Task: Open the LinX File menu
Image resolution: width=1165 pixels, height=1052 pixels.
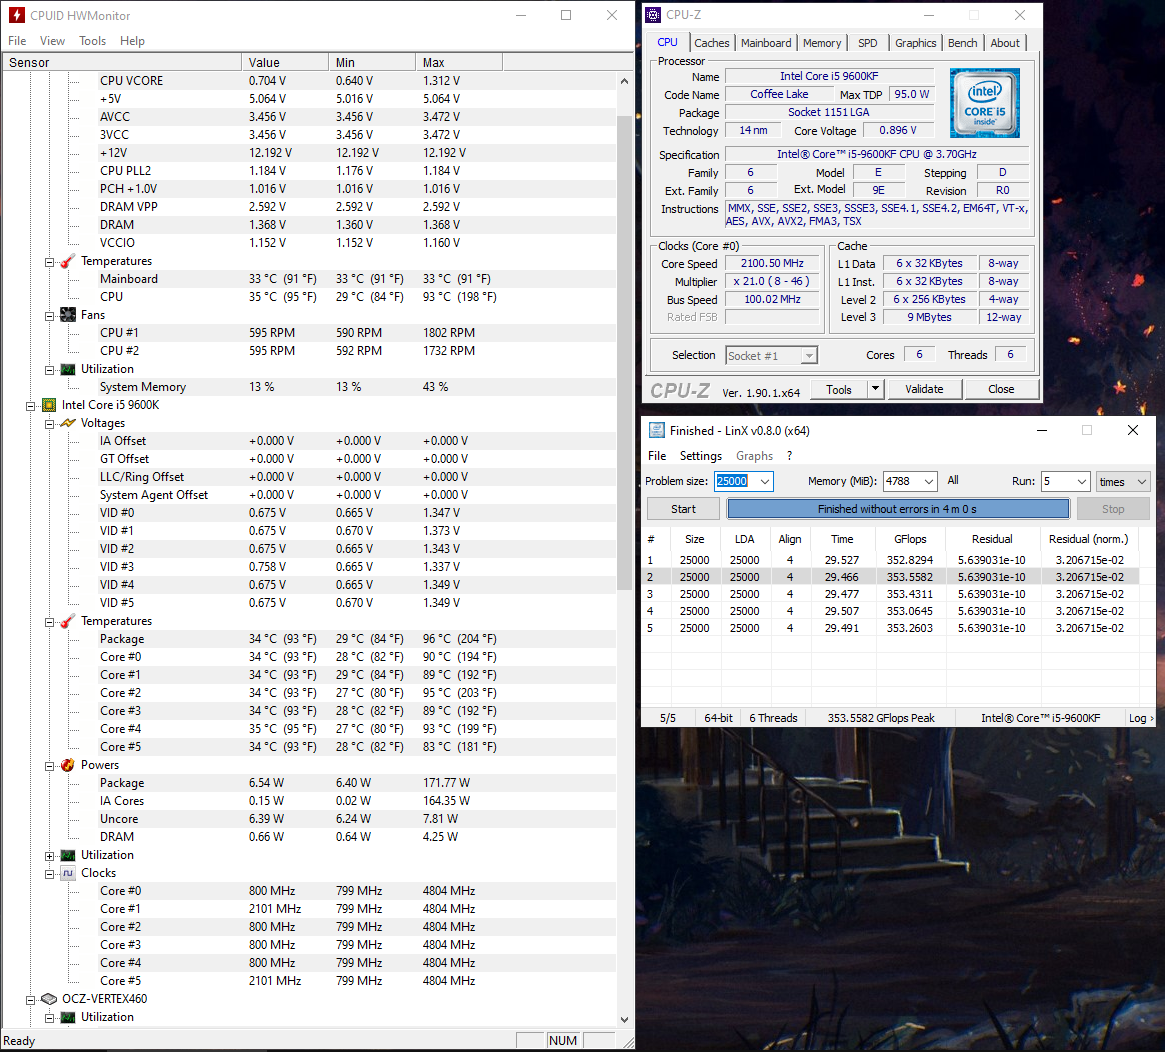Action: click(x=657, y=455)
